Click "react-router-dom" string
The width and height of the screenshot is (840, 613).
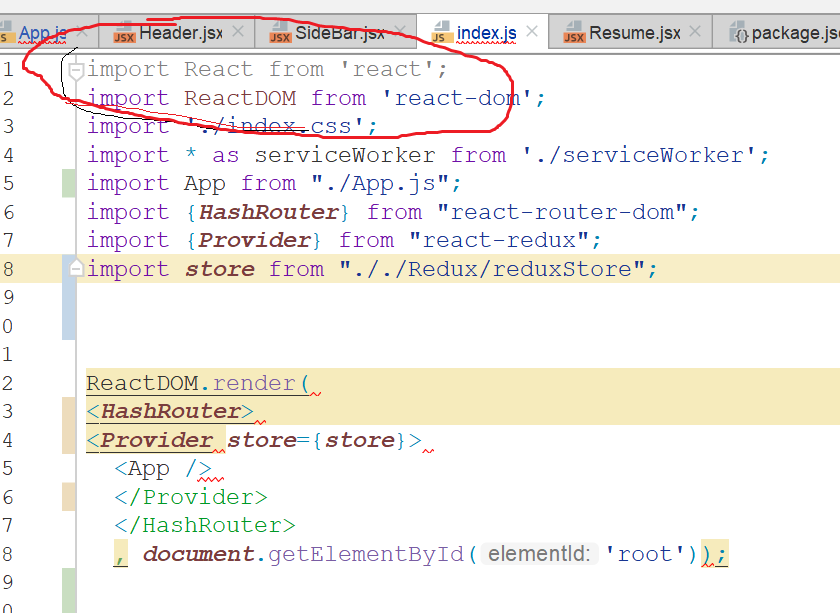[x=562, y=212]
